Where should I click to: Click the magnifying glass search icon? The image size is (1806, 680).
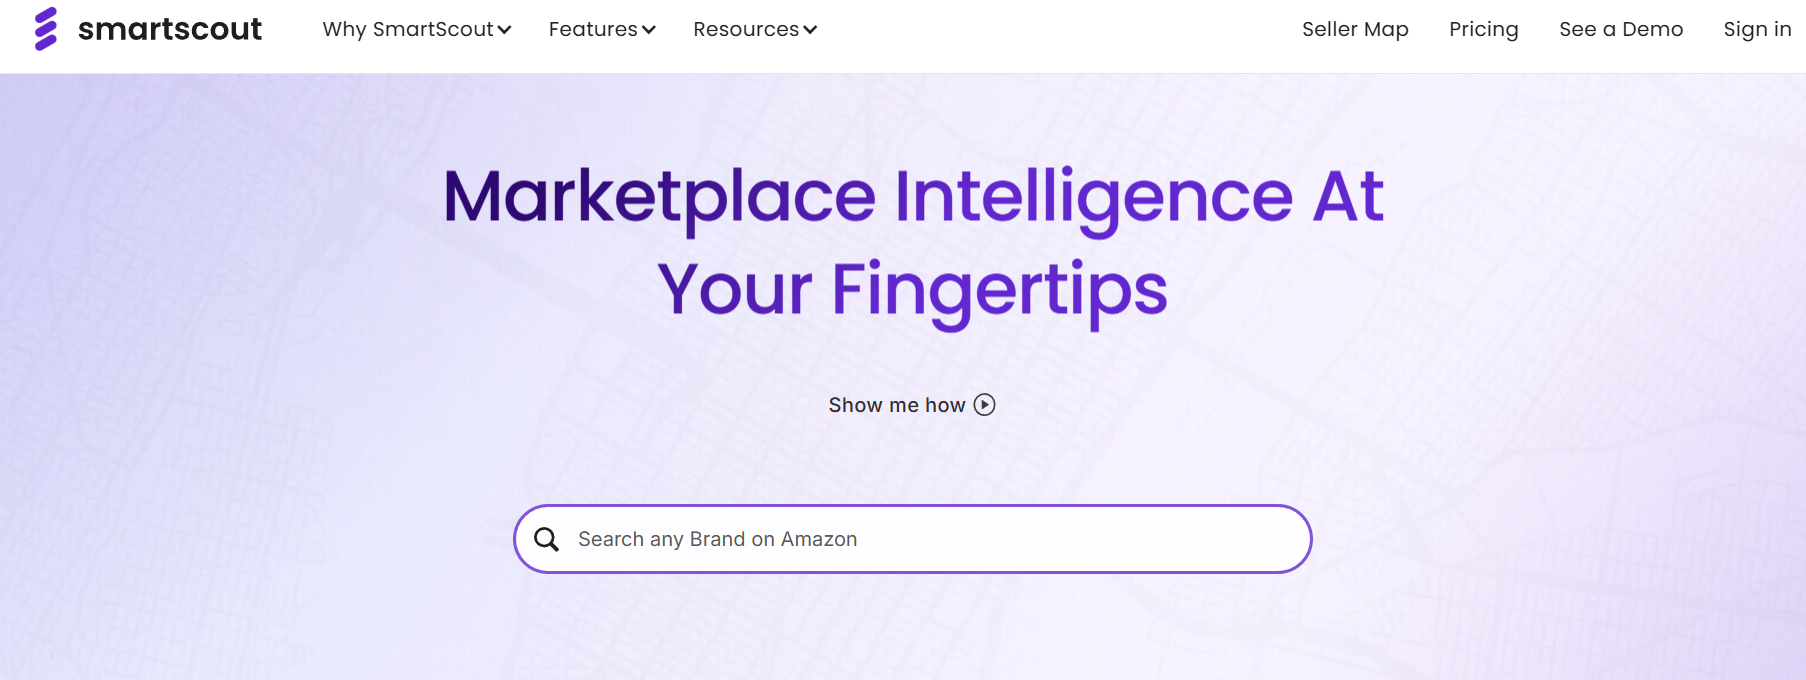click(x=546, y=539)
